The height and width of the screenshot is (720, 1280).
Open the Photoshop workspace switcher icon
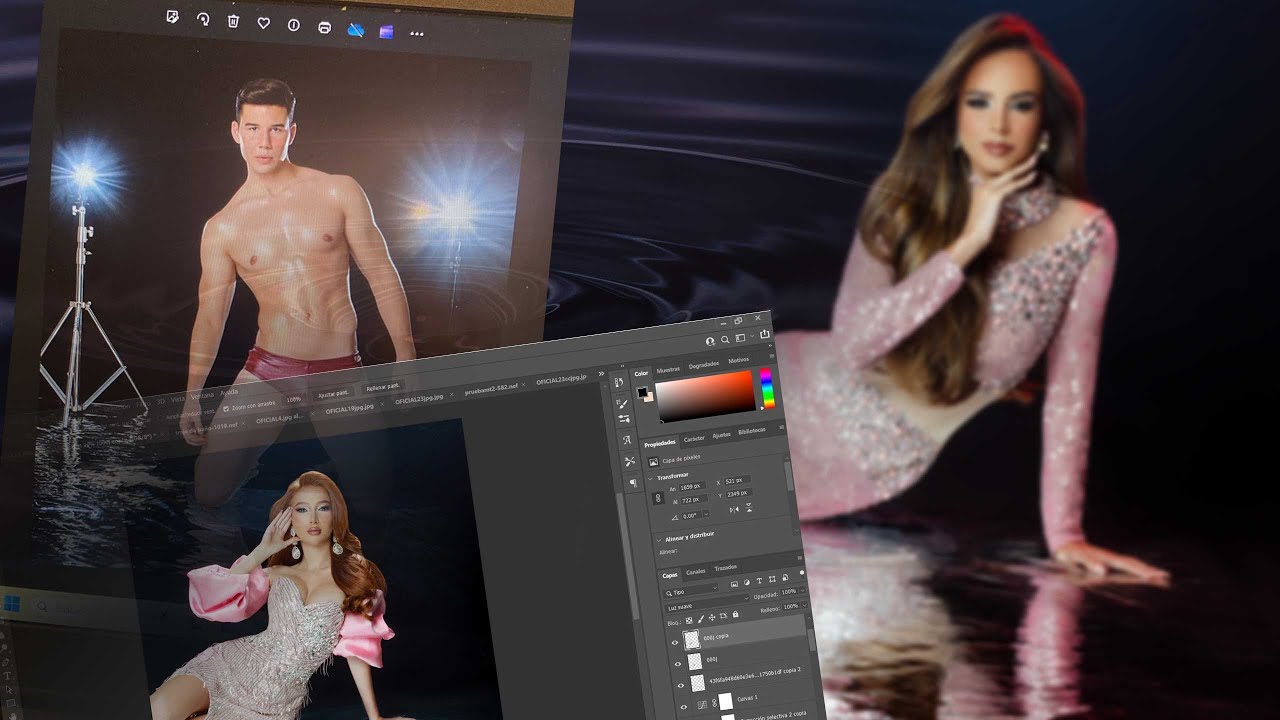pos(740,338)
